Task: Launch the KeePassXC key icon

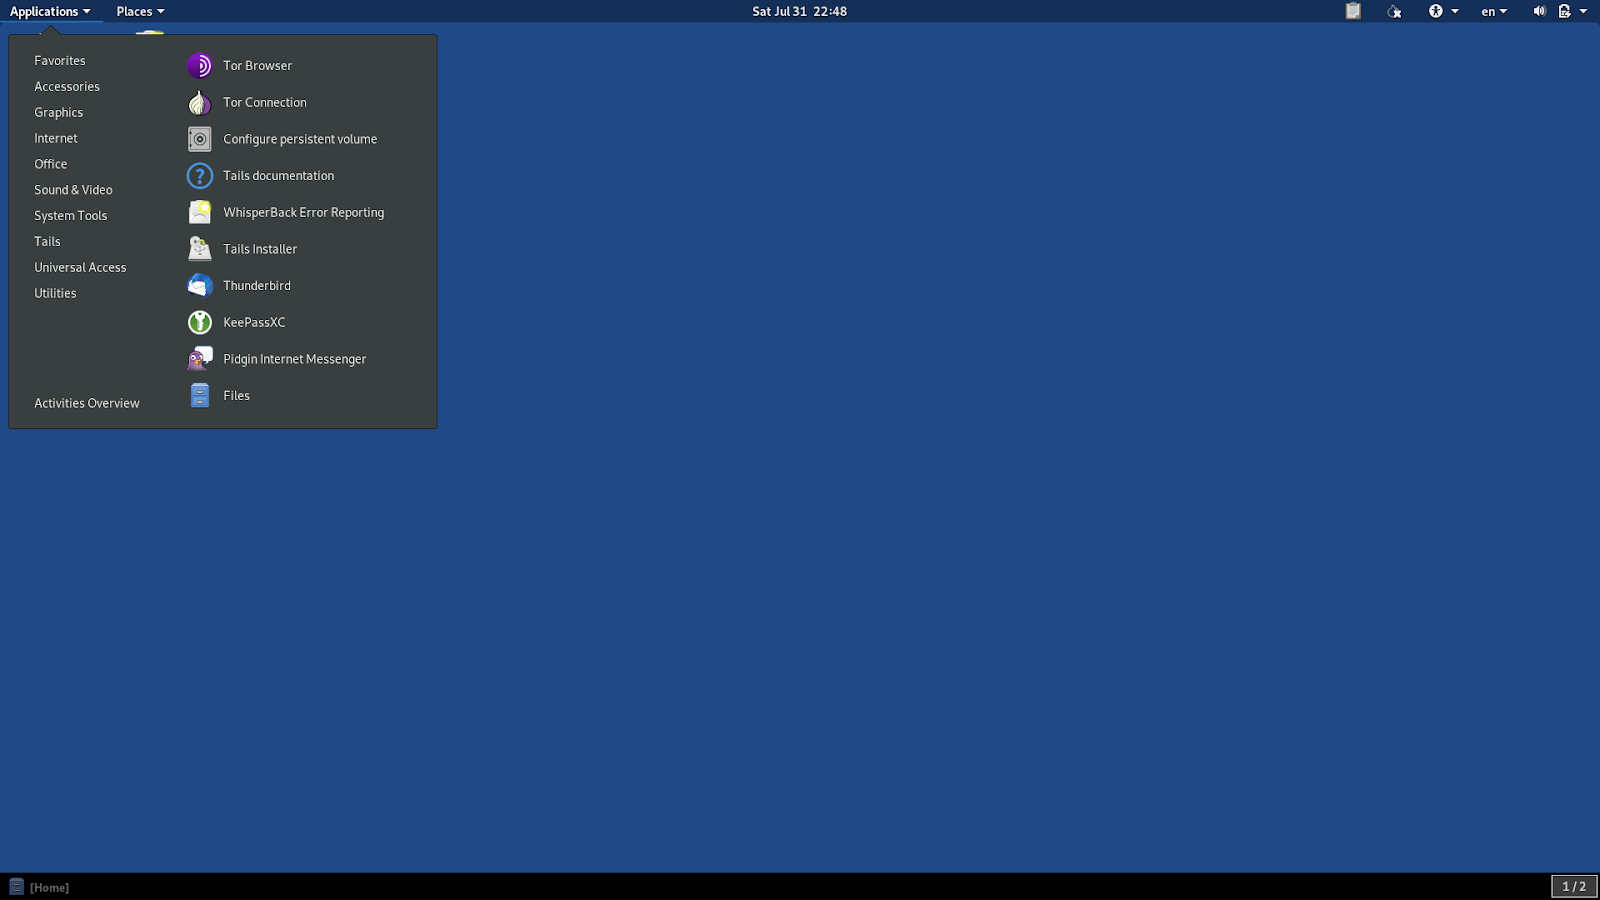Action: click(200, 322)
